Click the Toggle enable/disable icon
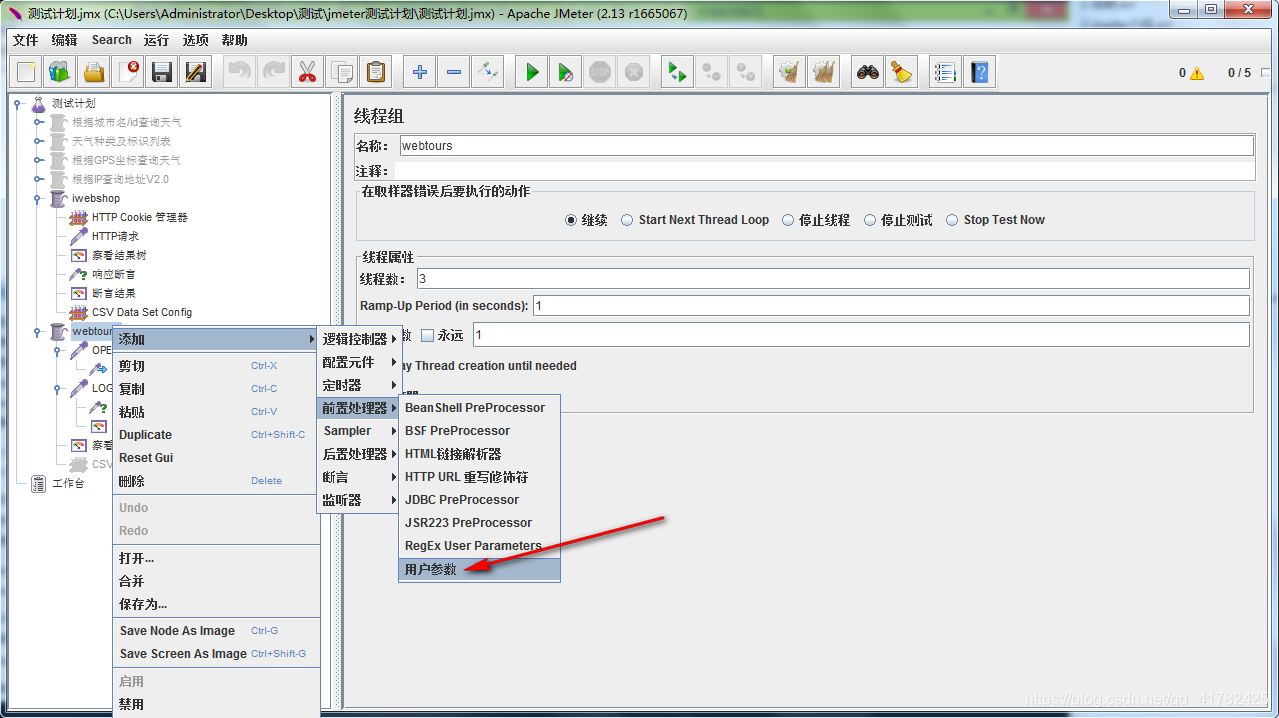The height and width of the screenshot is (718, 1279). point(488,72)
